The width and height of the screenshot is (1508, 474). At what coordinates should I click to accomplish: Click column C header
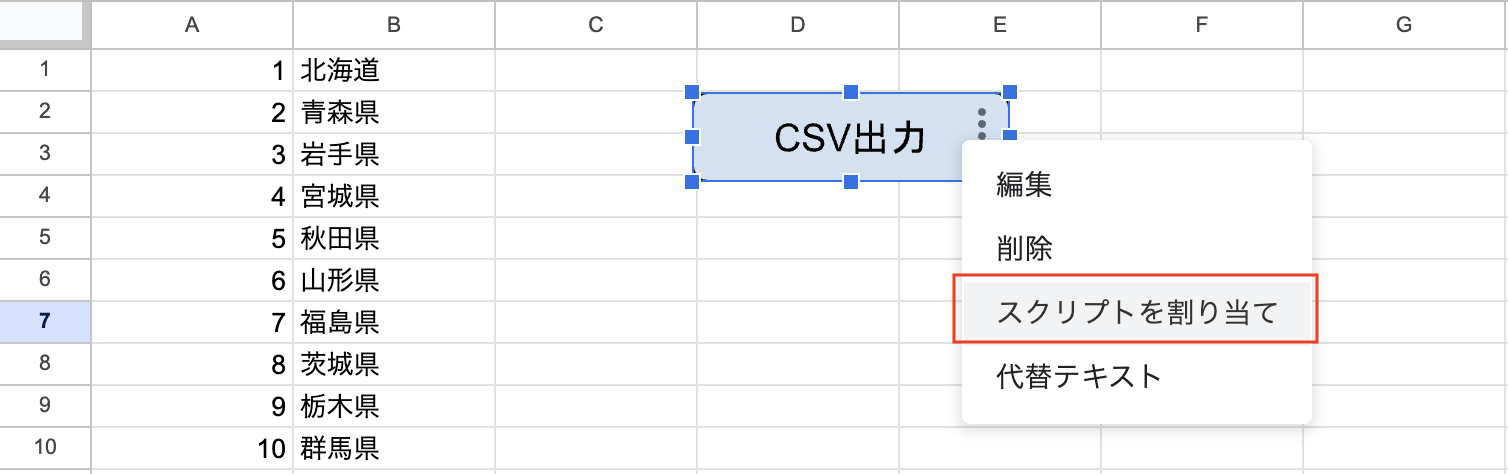596,25
